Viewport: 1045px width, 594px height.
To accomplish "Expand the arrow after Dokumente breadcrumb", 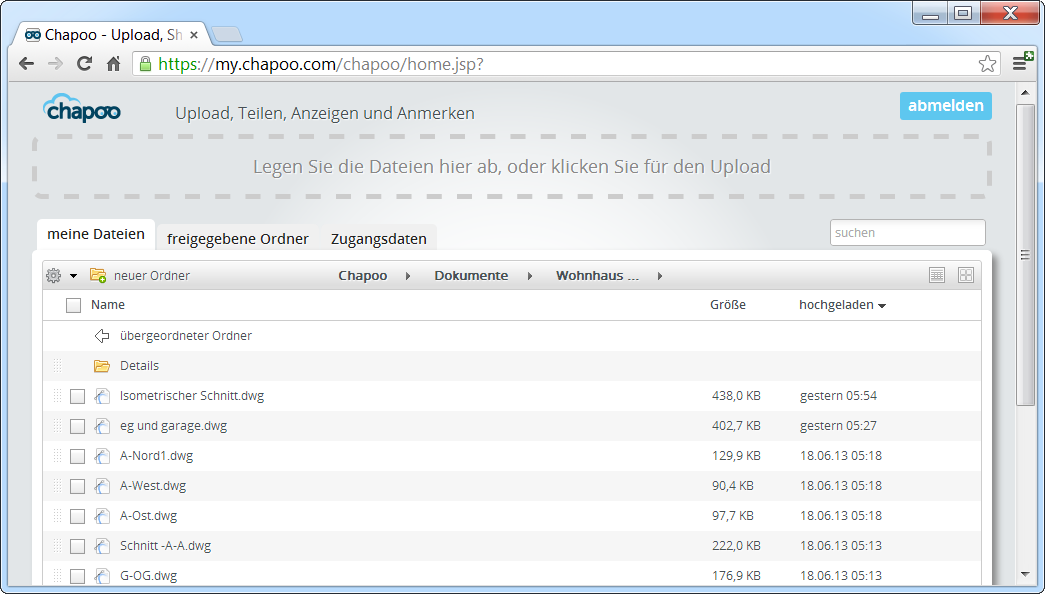I will click(530, 276).
